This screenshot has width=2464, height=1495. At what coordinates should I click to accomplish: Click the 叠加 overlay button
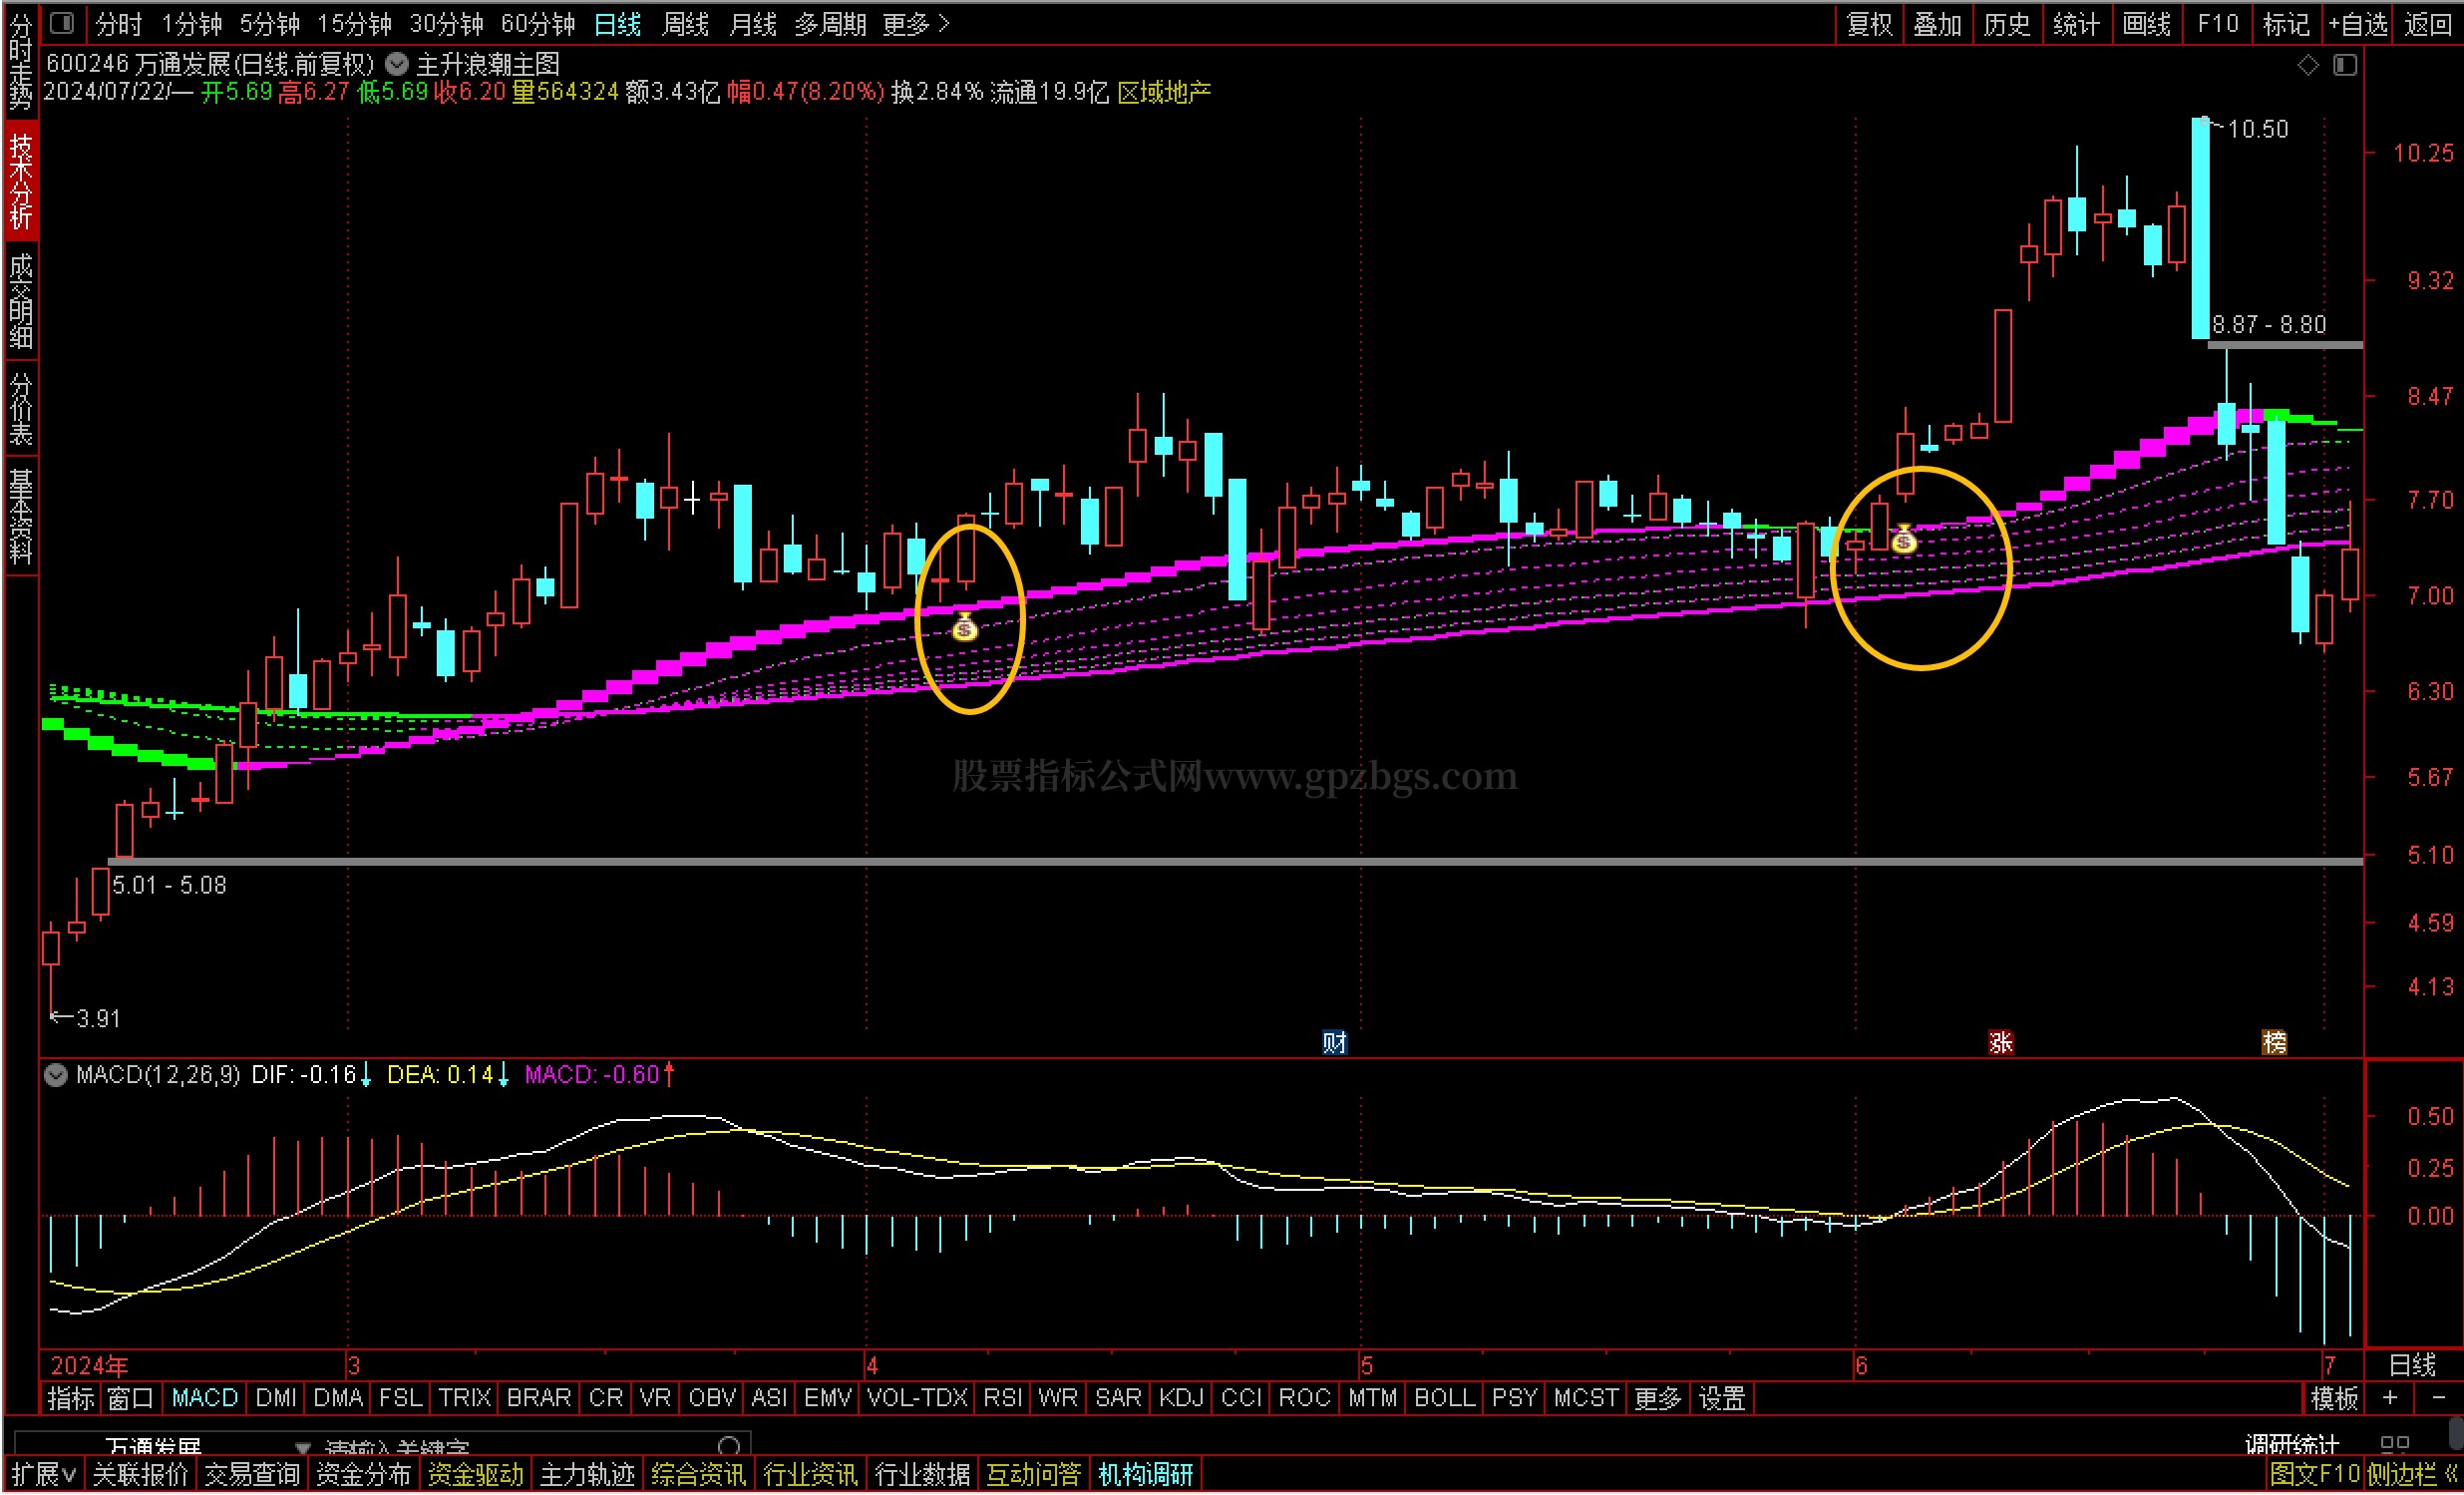[1938, 24]
